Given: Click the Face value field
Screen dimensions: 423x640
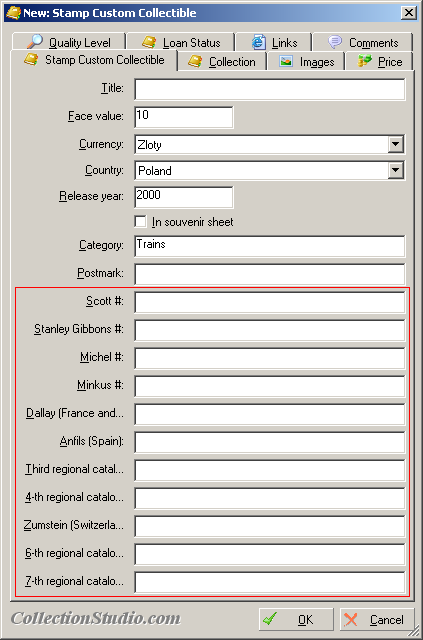Looking at the screenshot, I should tap(184, 117).
